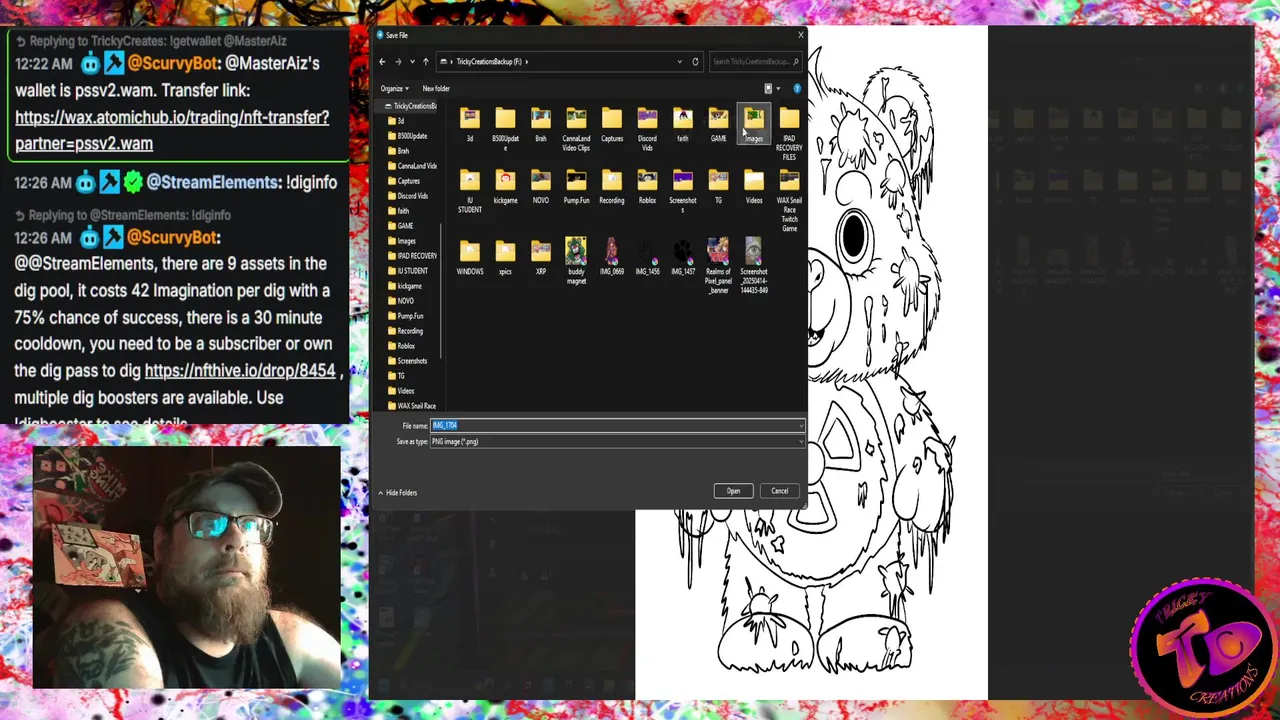Open view options dropdown arrow
The image size is (1280, 720).
779,88
